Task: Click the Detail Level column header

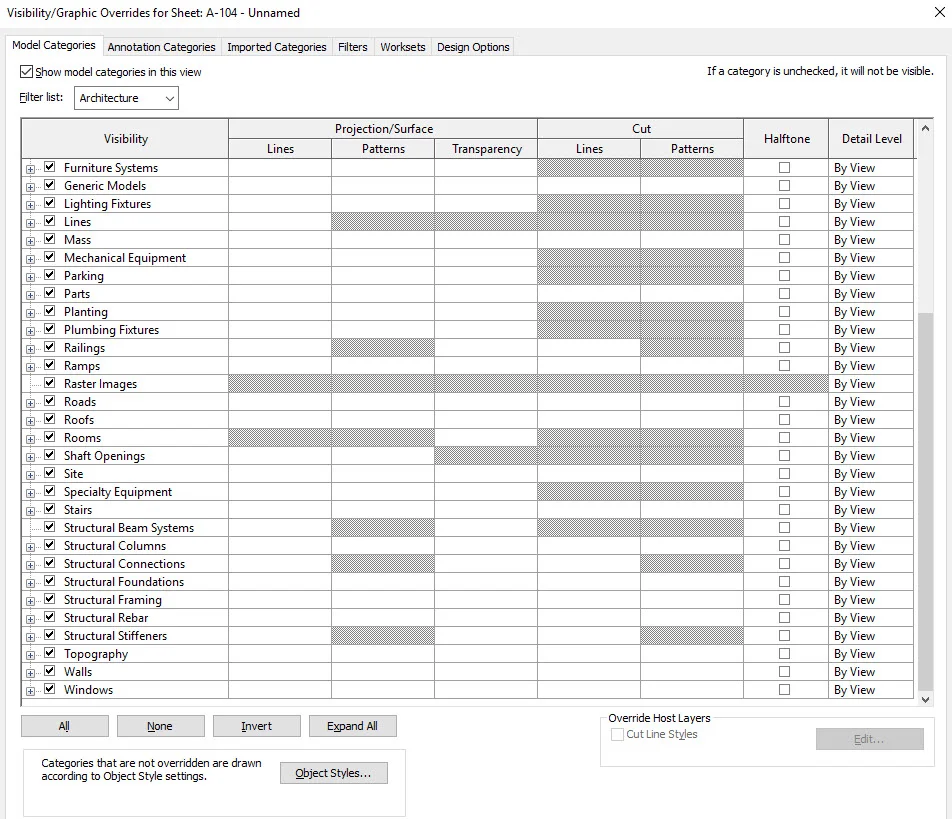Action: 871,138
